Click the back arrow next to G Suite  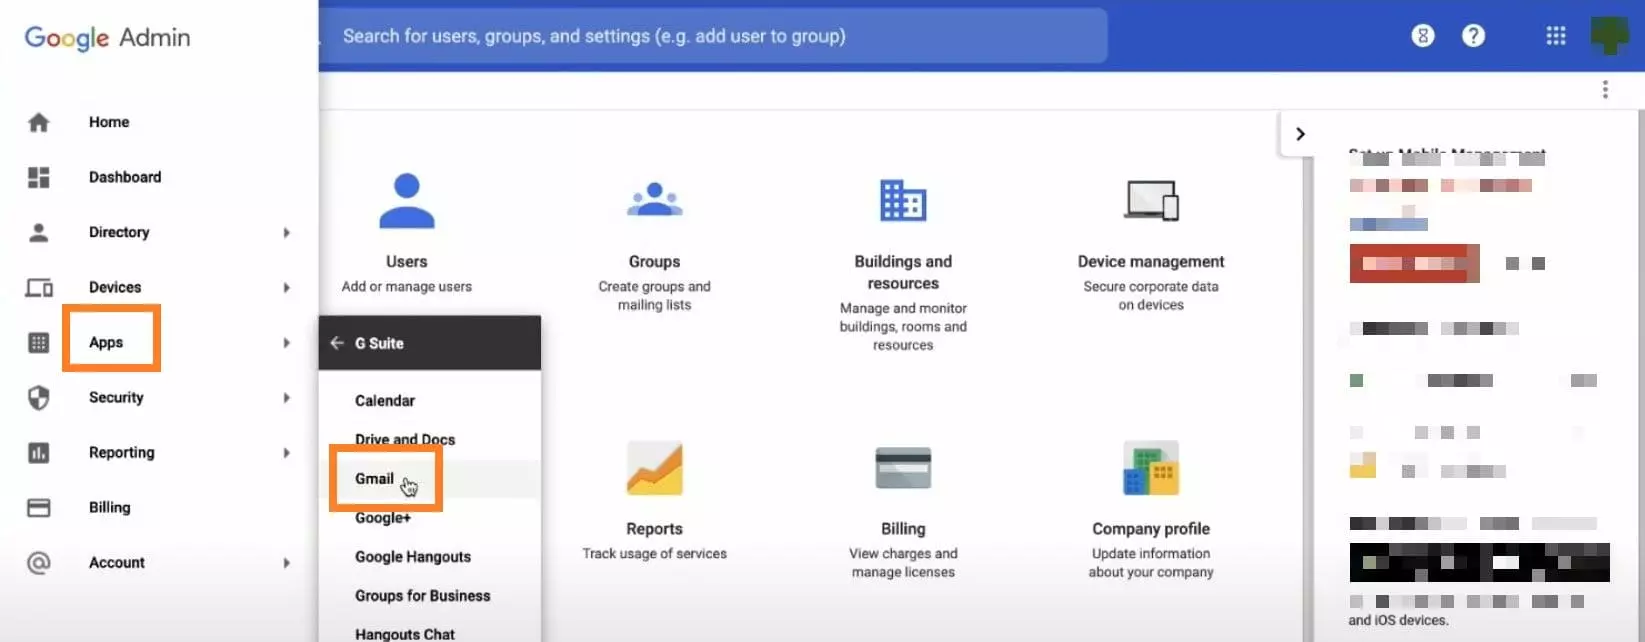point(337,343)
